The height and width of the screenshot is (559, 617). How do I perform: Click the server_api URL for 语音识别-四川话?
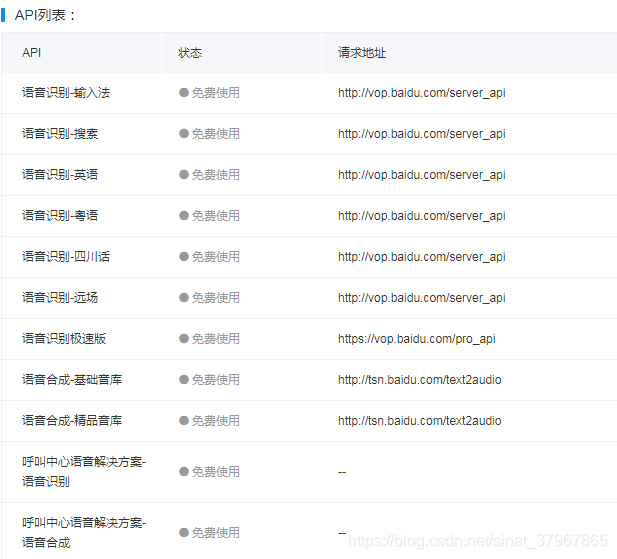point(422,256)
